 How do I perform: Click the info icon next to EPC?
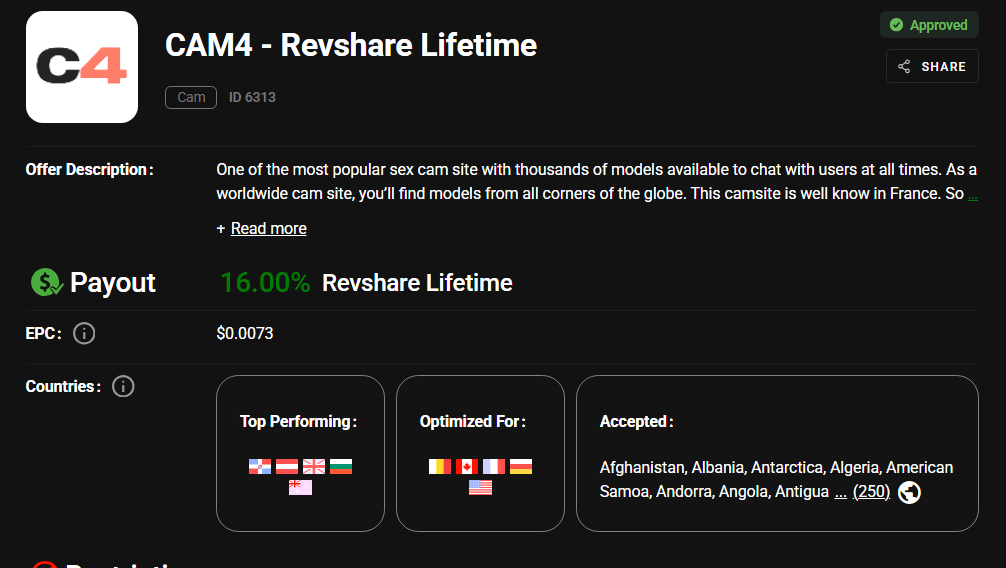84,334
